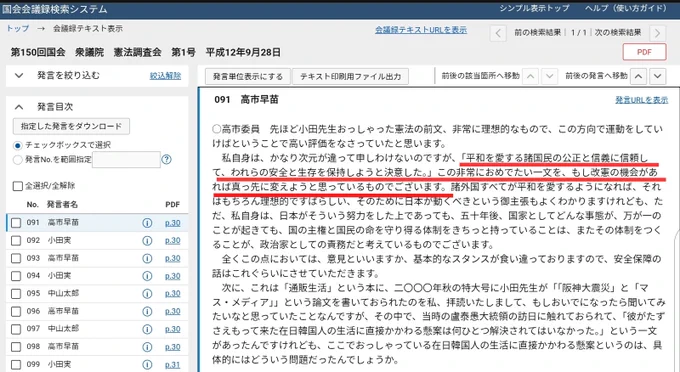Check the box for speech 093
The width and height of the screenshot is (680, 372).
click(x=16, y=258)
